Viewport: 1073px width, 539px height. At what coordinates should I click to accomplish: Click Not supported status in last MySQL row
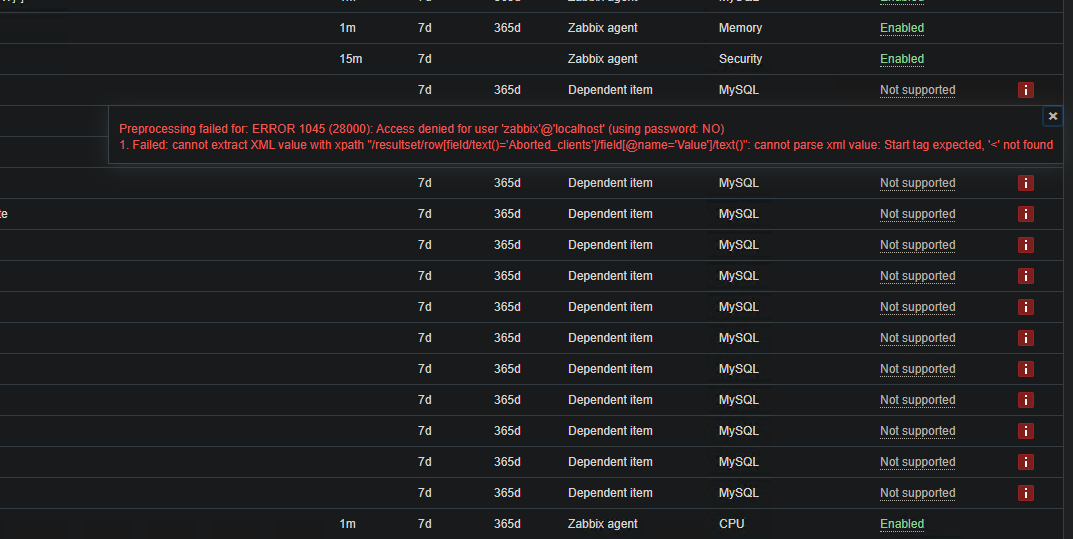(917, 493)
